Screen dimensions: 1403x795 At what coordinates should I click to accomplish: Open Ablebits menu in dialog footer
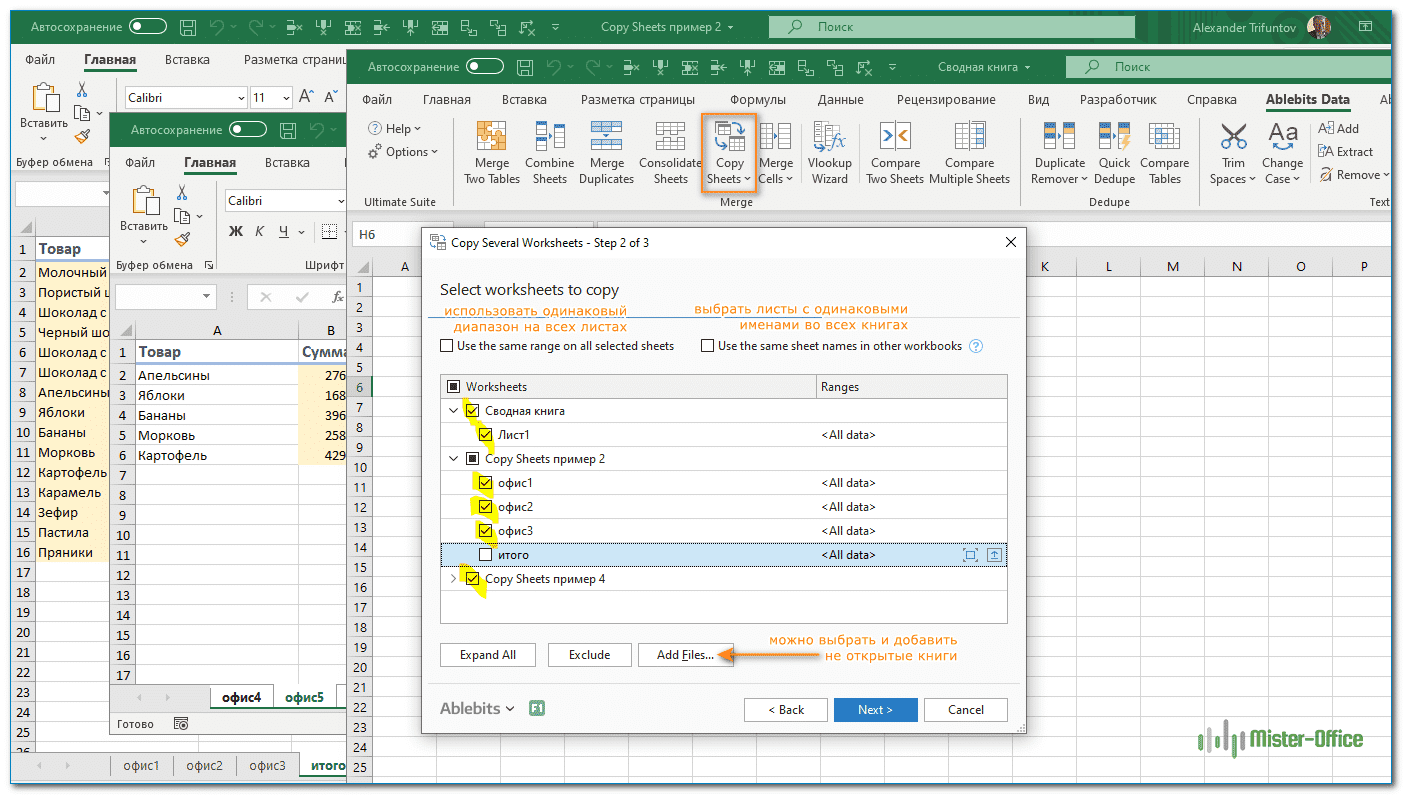pos(477,709)
